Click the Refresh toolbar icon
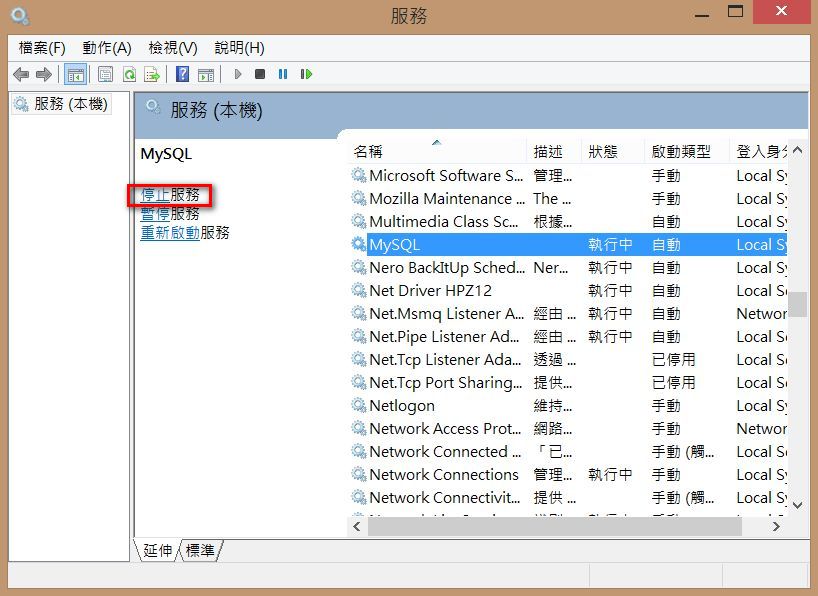818x596 pixels. pyautogui.click(x=129, y=74)
